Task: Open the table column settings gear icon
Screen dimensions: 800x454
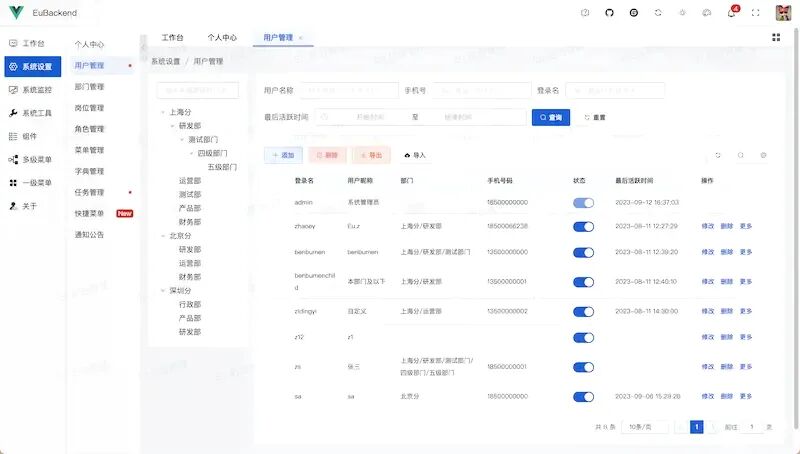Action: coord(763,155)
